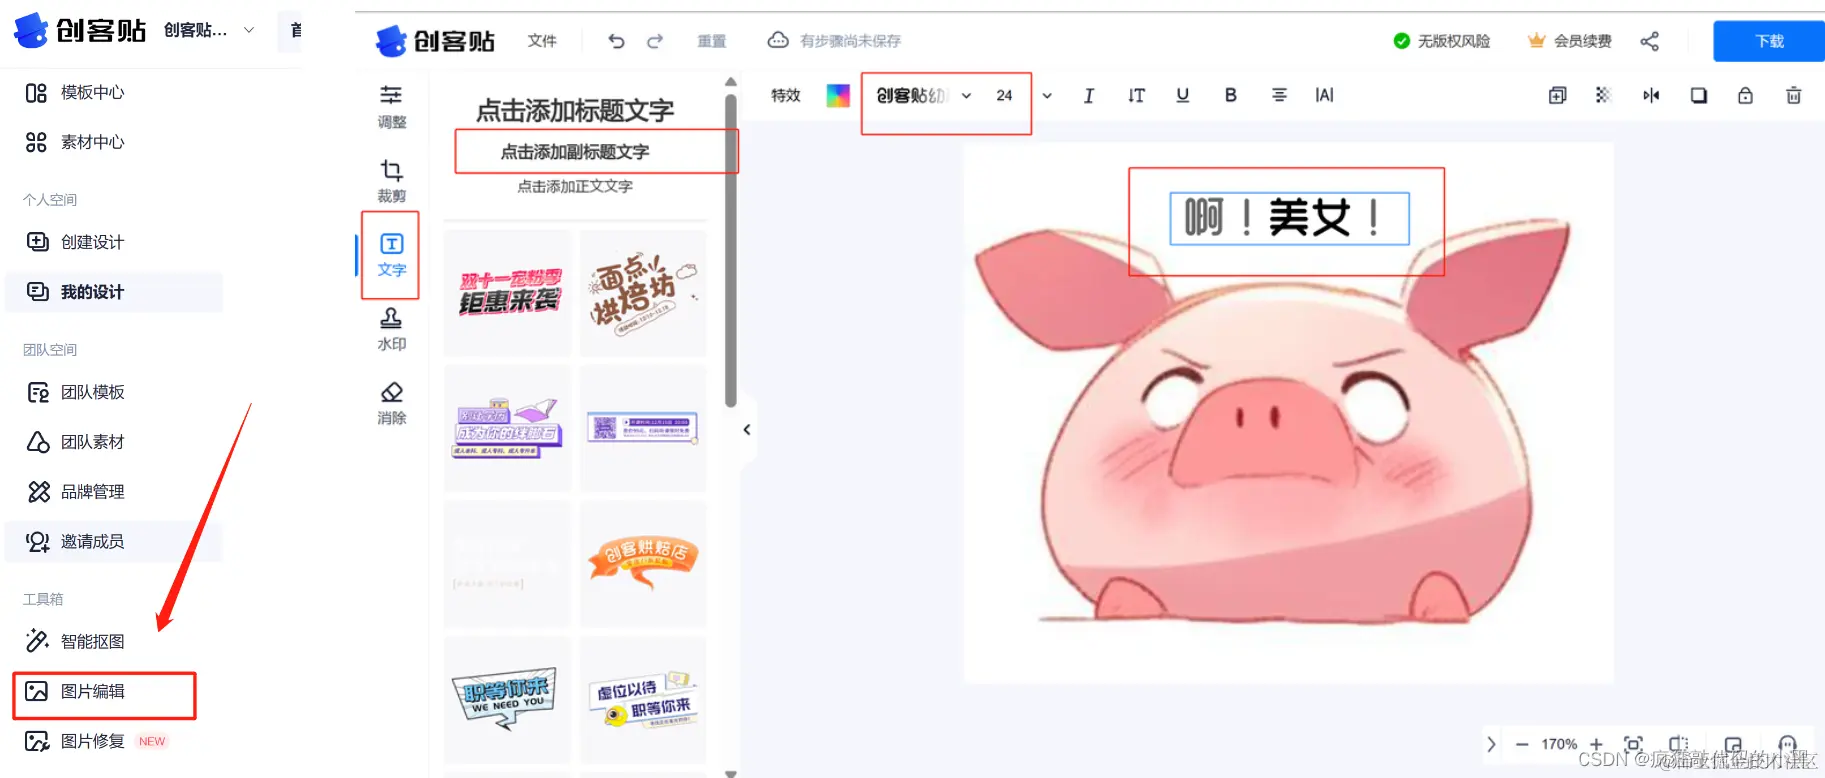The height and width of the screenshot is (778, 1825).
Task: Open the 文件 menu
Action: (x=542, y=41)
